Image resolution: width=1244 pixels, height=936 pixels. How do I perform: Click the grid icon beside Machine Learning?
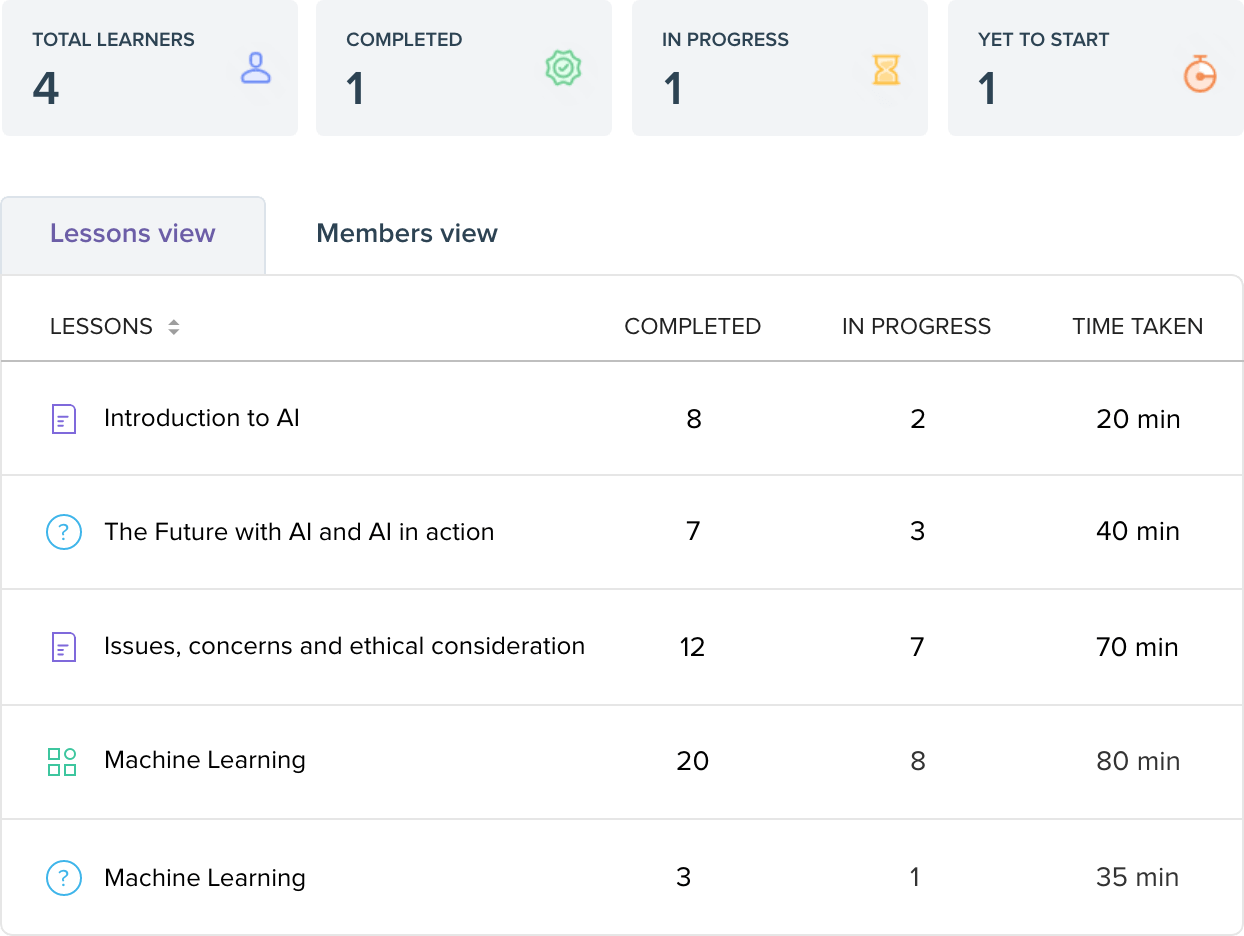pyautogui.click(x=62, y=761)
